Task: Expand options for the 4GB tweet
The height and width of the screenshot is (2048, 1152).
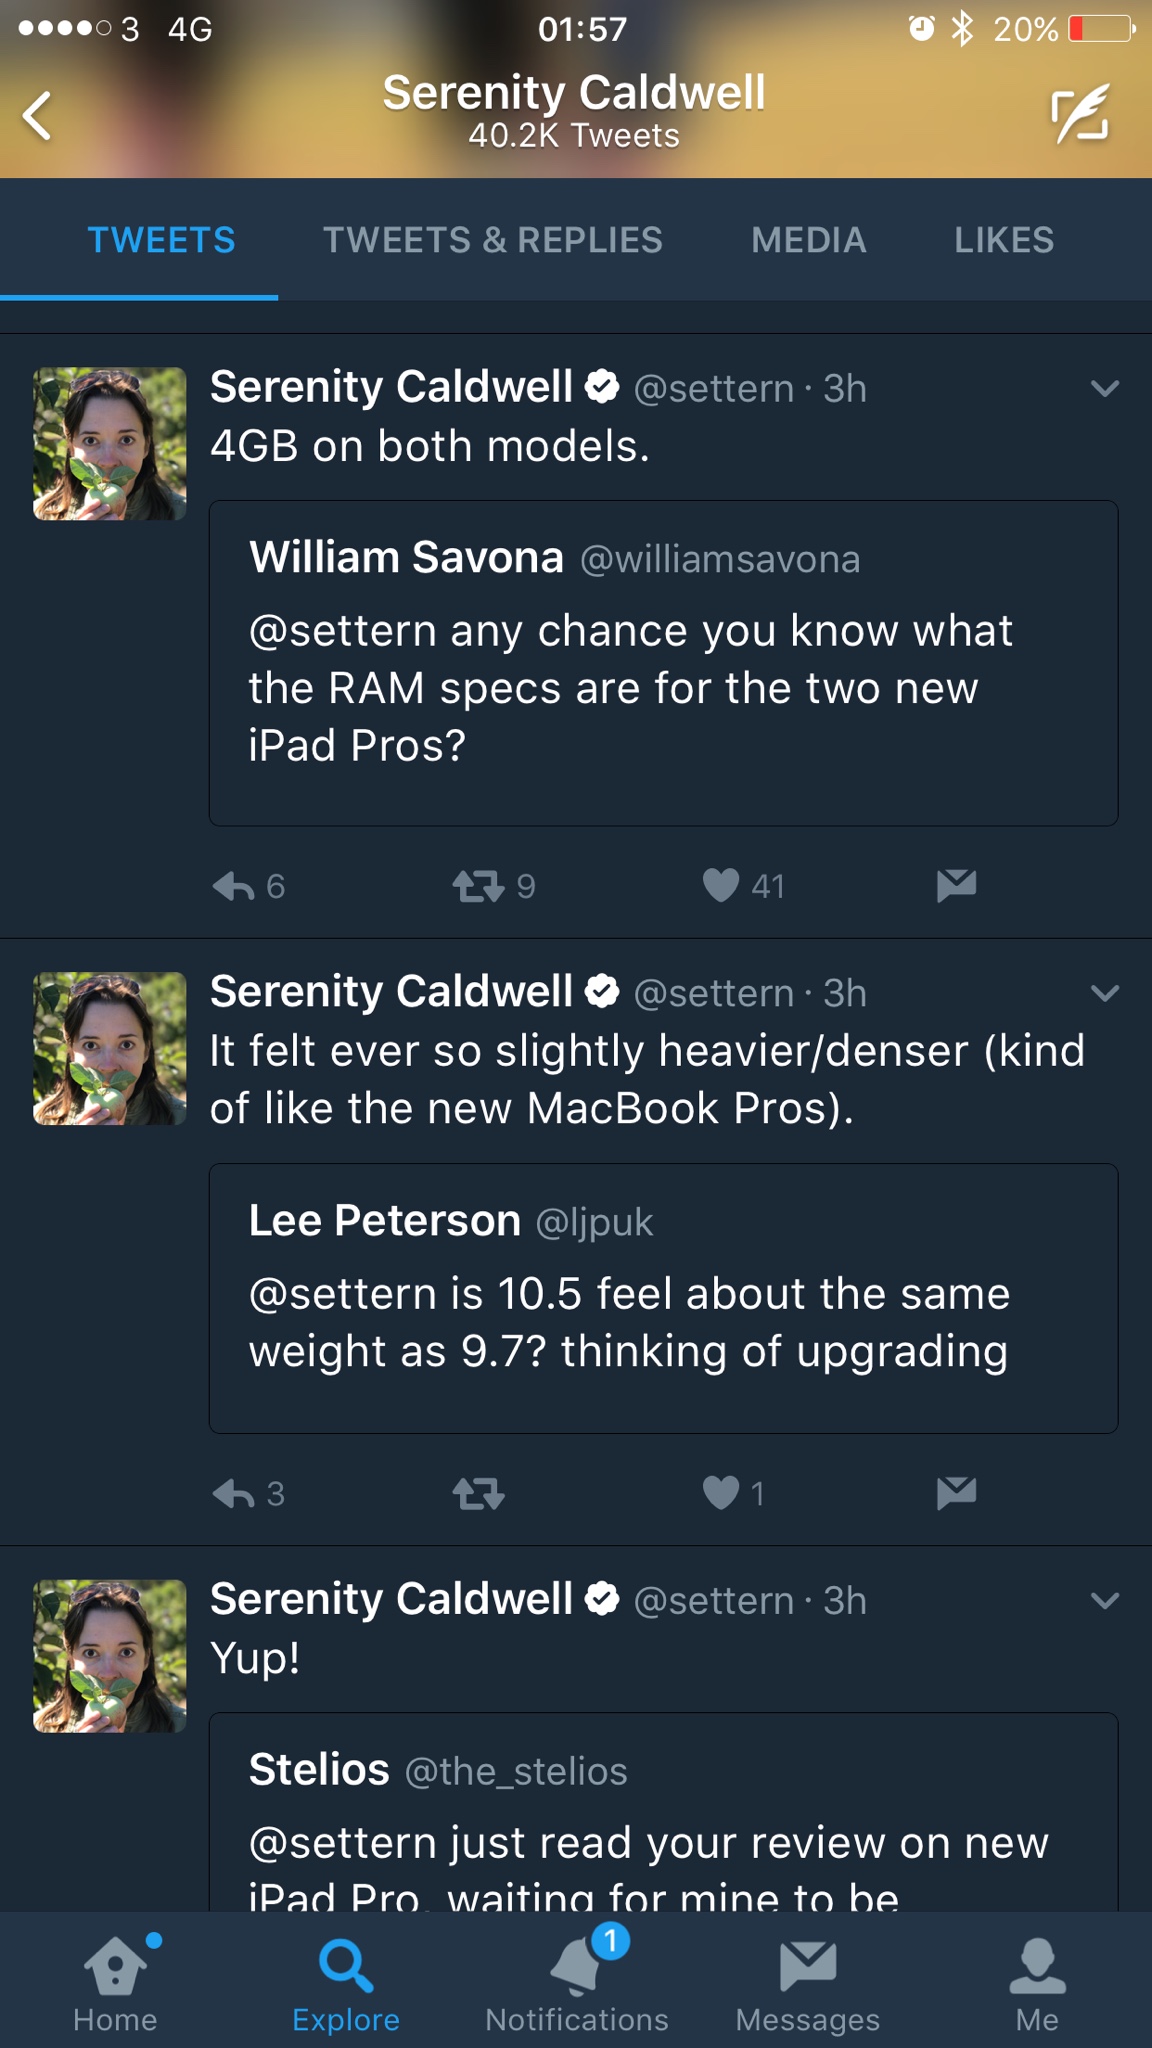Action: tap(1104, 388)
